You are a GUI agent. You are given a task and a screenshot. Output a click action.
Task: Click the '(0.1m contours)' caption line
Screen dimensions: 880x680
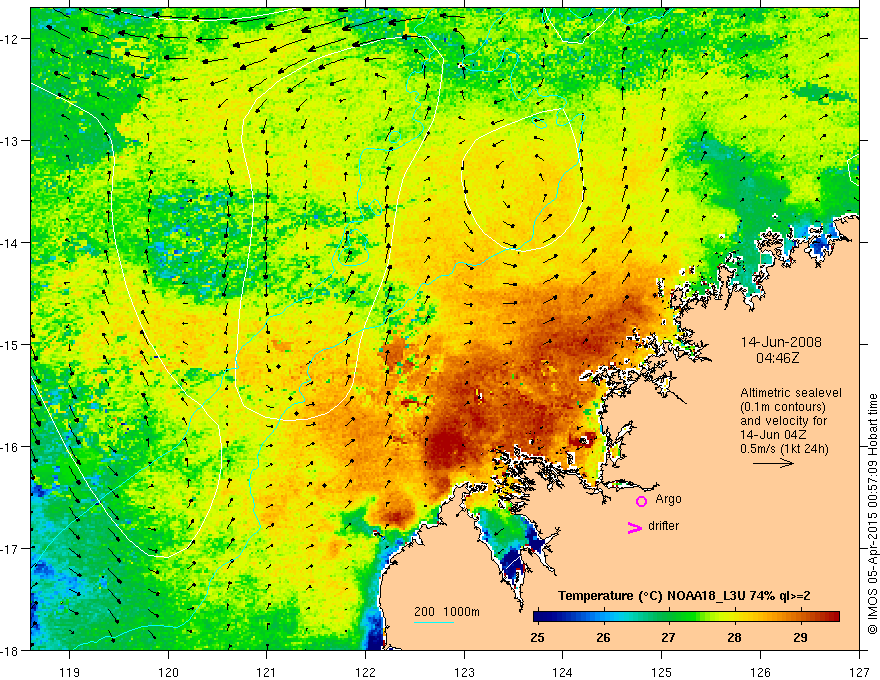783,407
